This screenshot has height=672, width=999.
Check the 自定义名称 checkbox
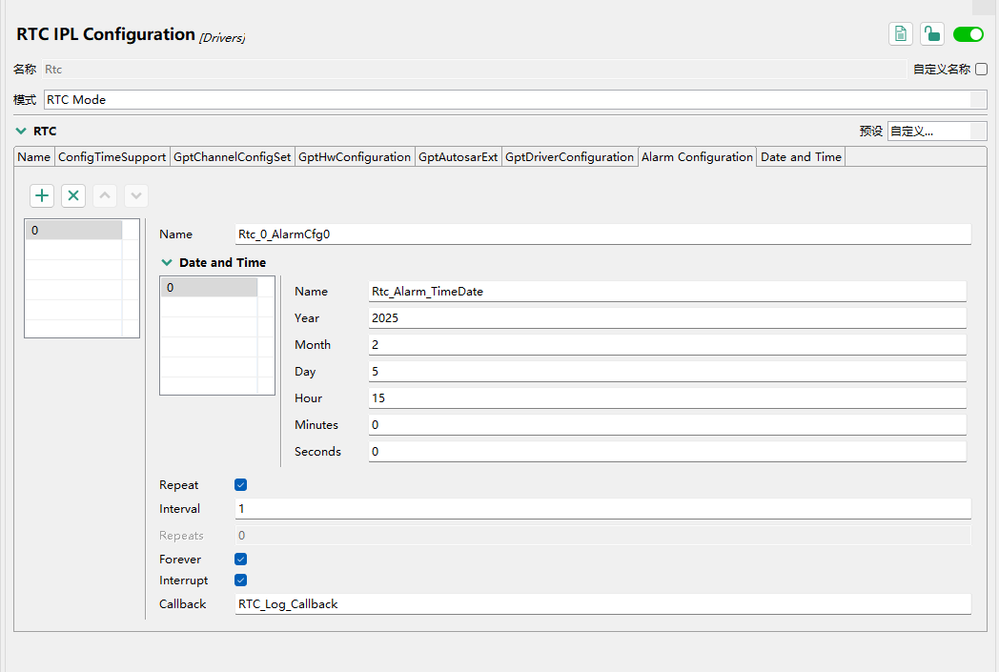(x=981, y=69)
